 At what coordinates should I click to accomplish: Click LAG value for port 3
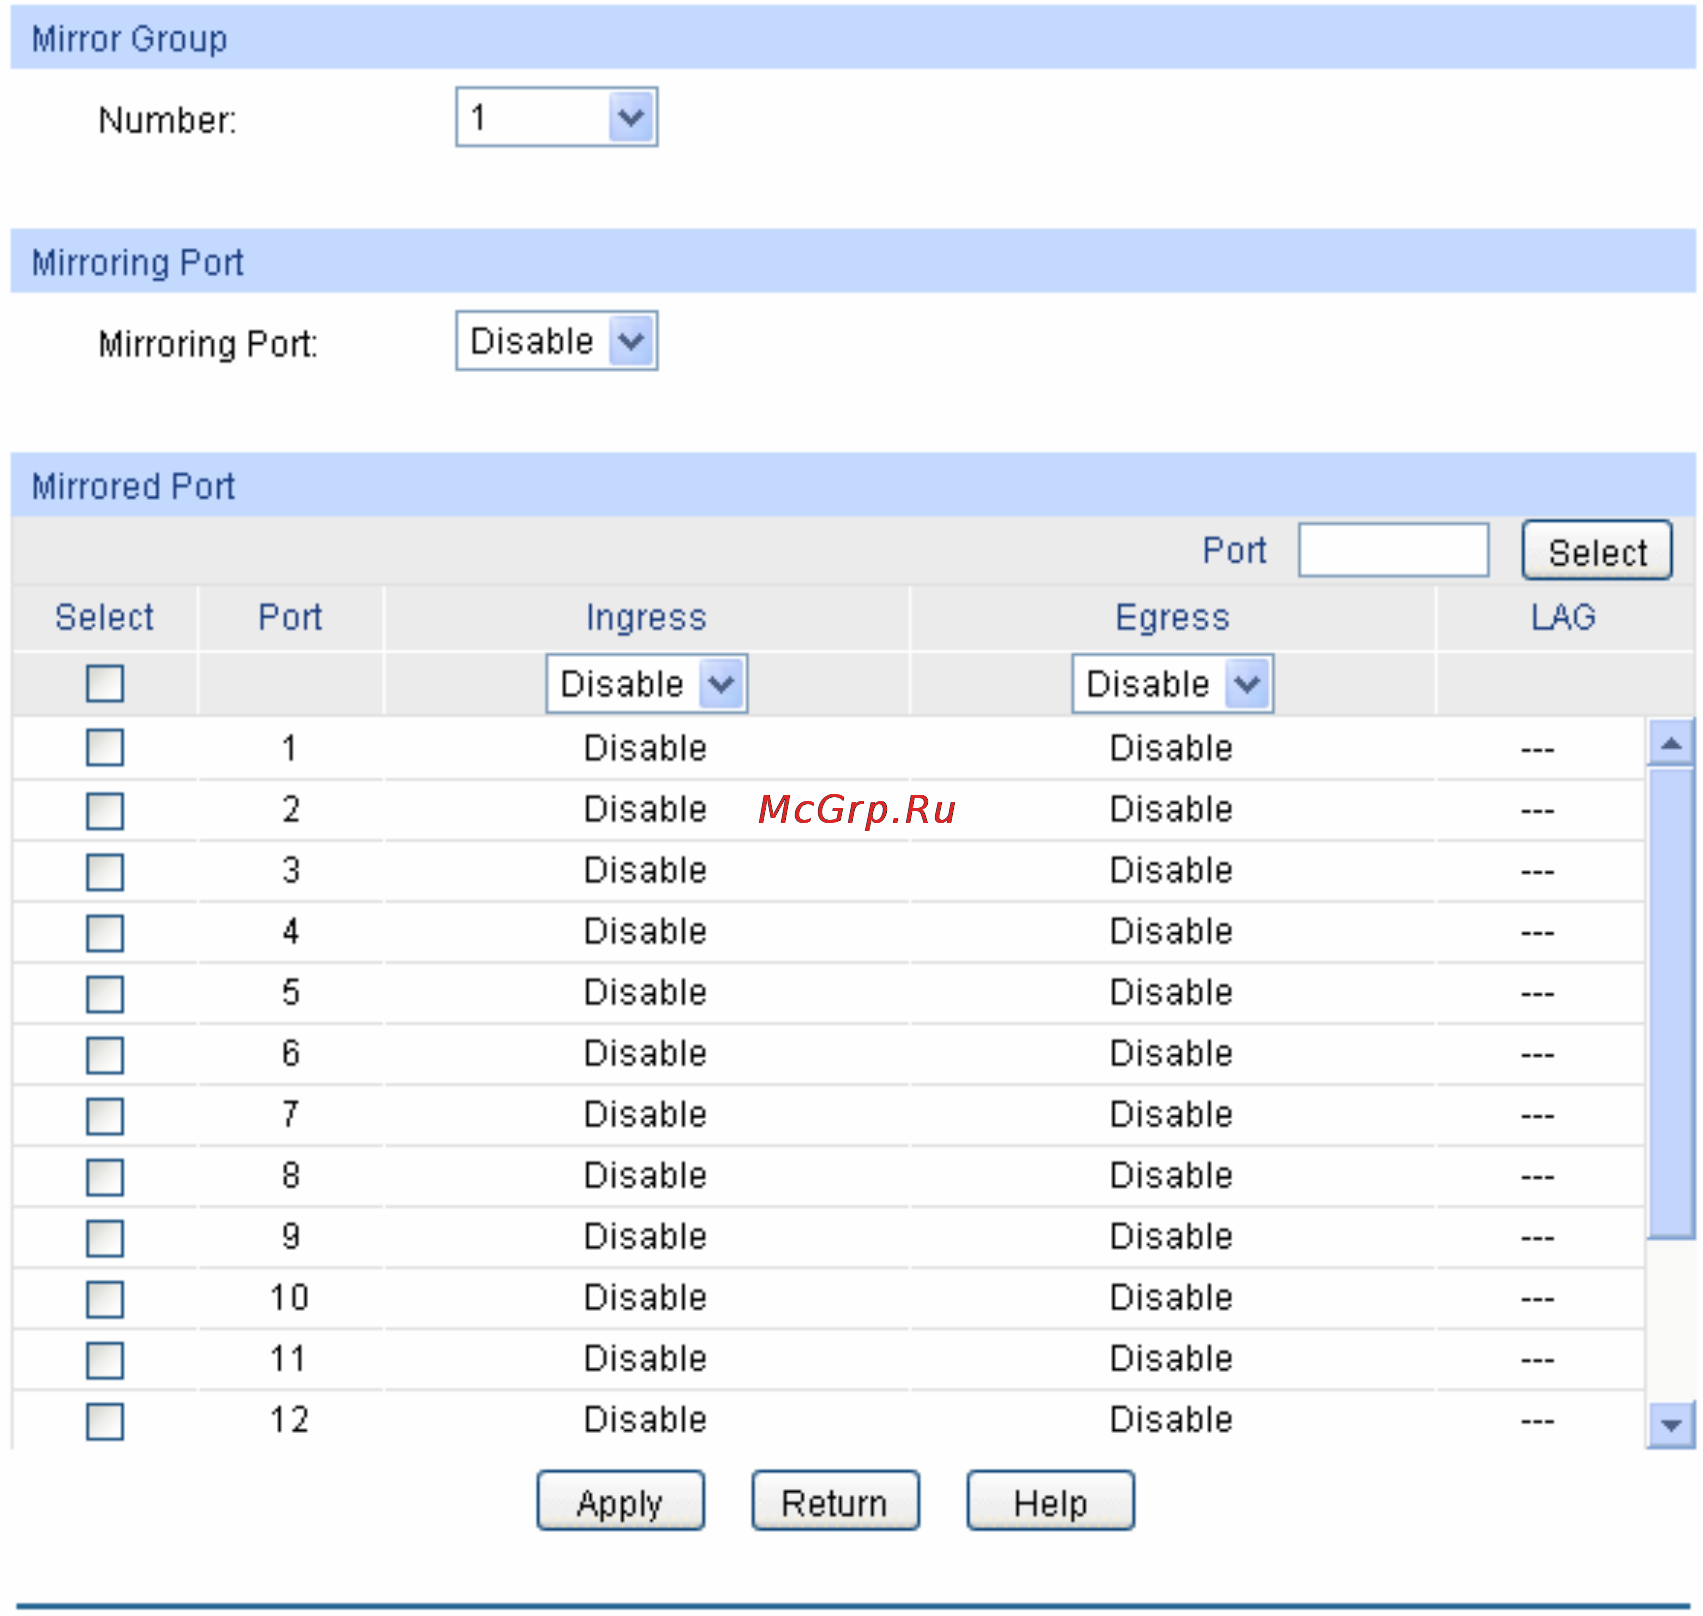[x=1538, y=872]
